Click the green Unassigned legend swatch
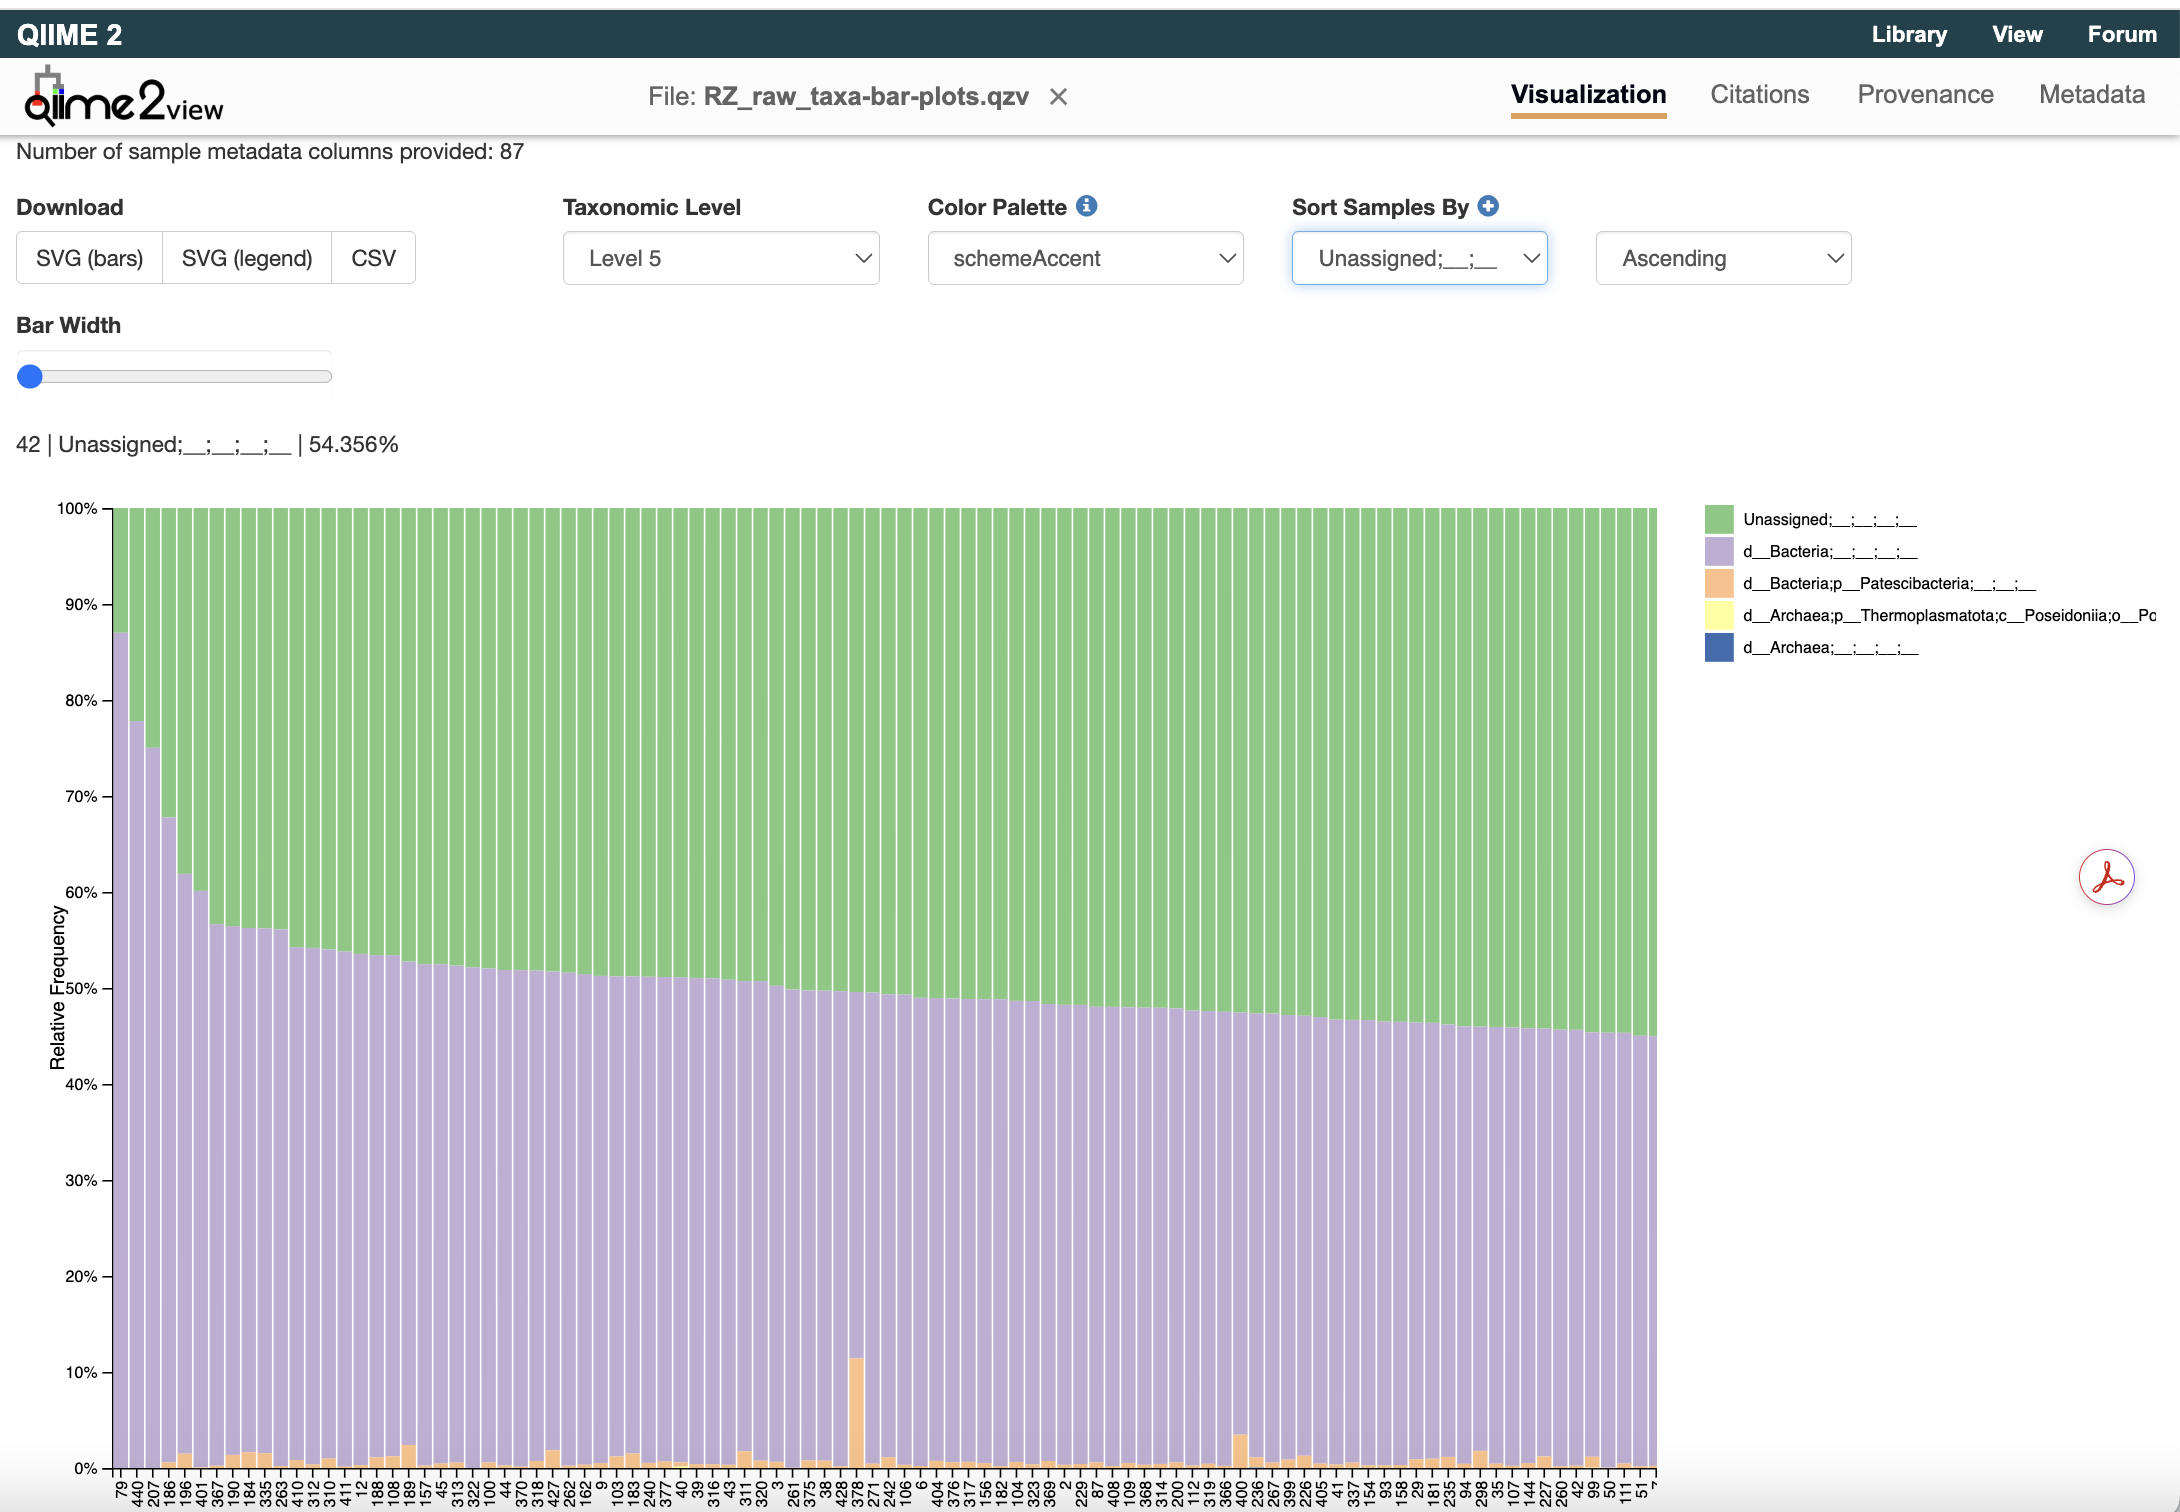Viewport: 2180px width, 1512px height. click(1718, 519)
